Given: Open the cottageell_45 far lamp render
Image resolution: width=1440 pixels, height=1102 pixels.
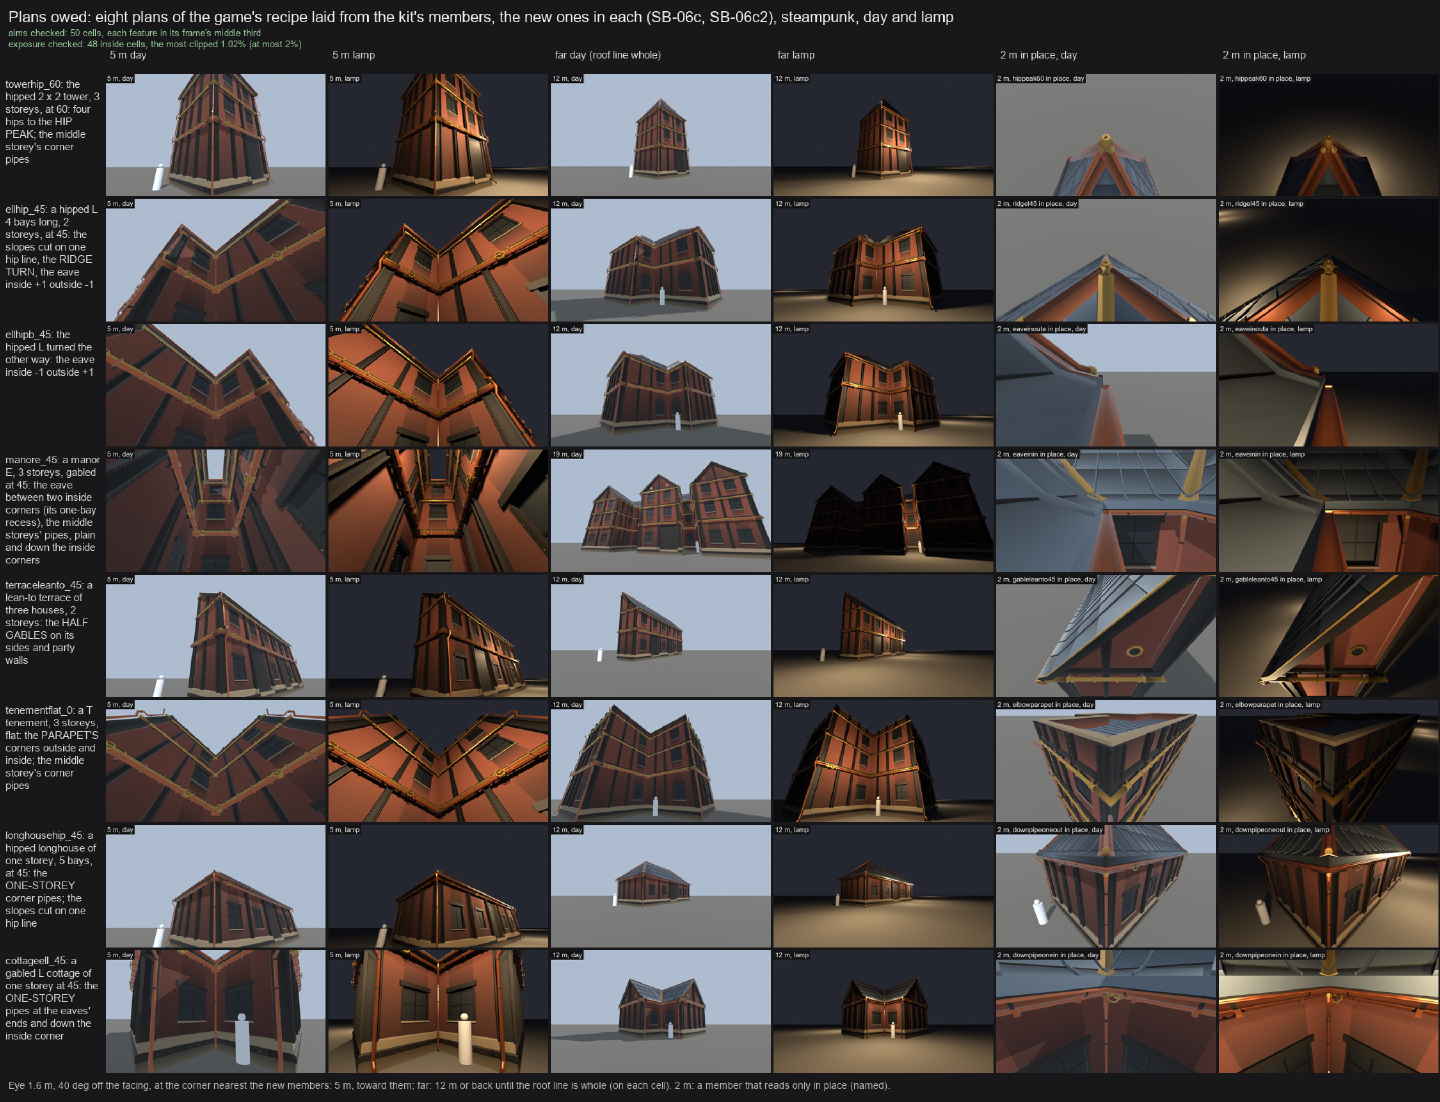Looking at the screenshot, I should coord(883,1011).
